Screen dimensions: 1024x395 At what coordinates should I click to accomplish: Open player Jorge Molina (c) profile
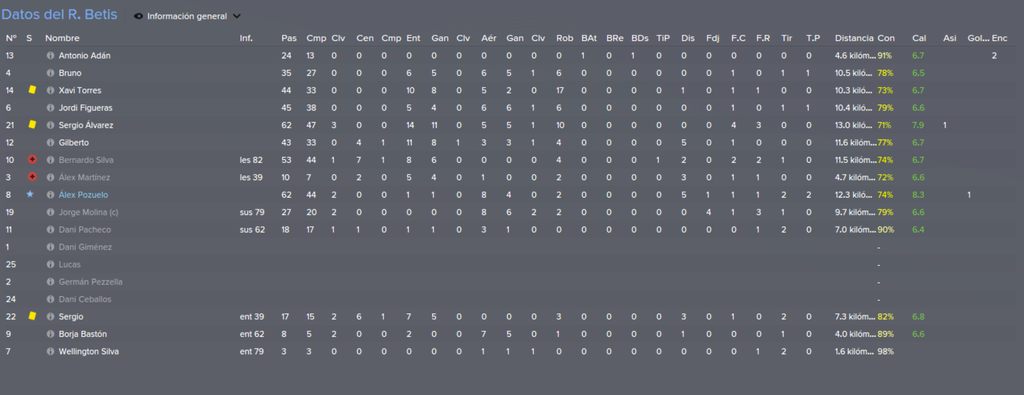point(88,212)
